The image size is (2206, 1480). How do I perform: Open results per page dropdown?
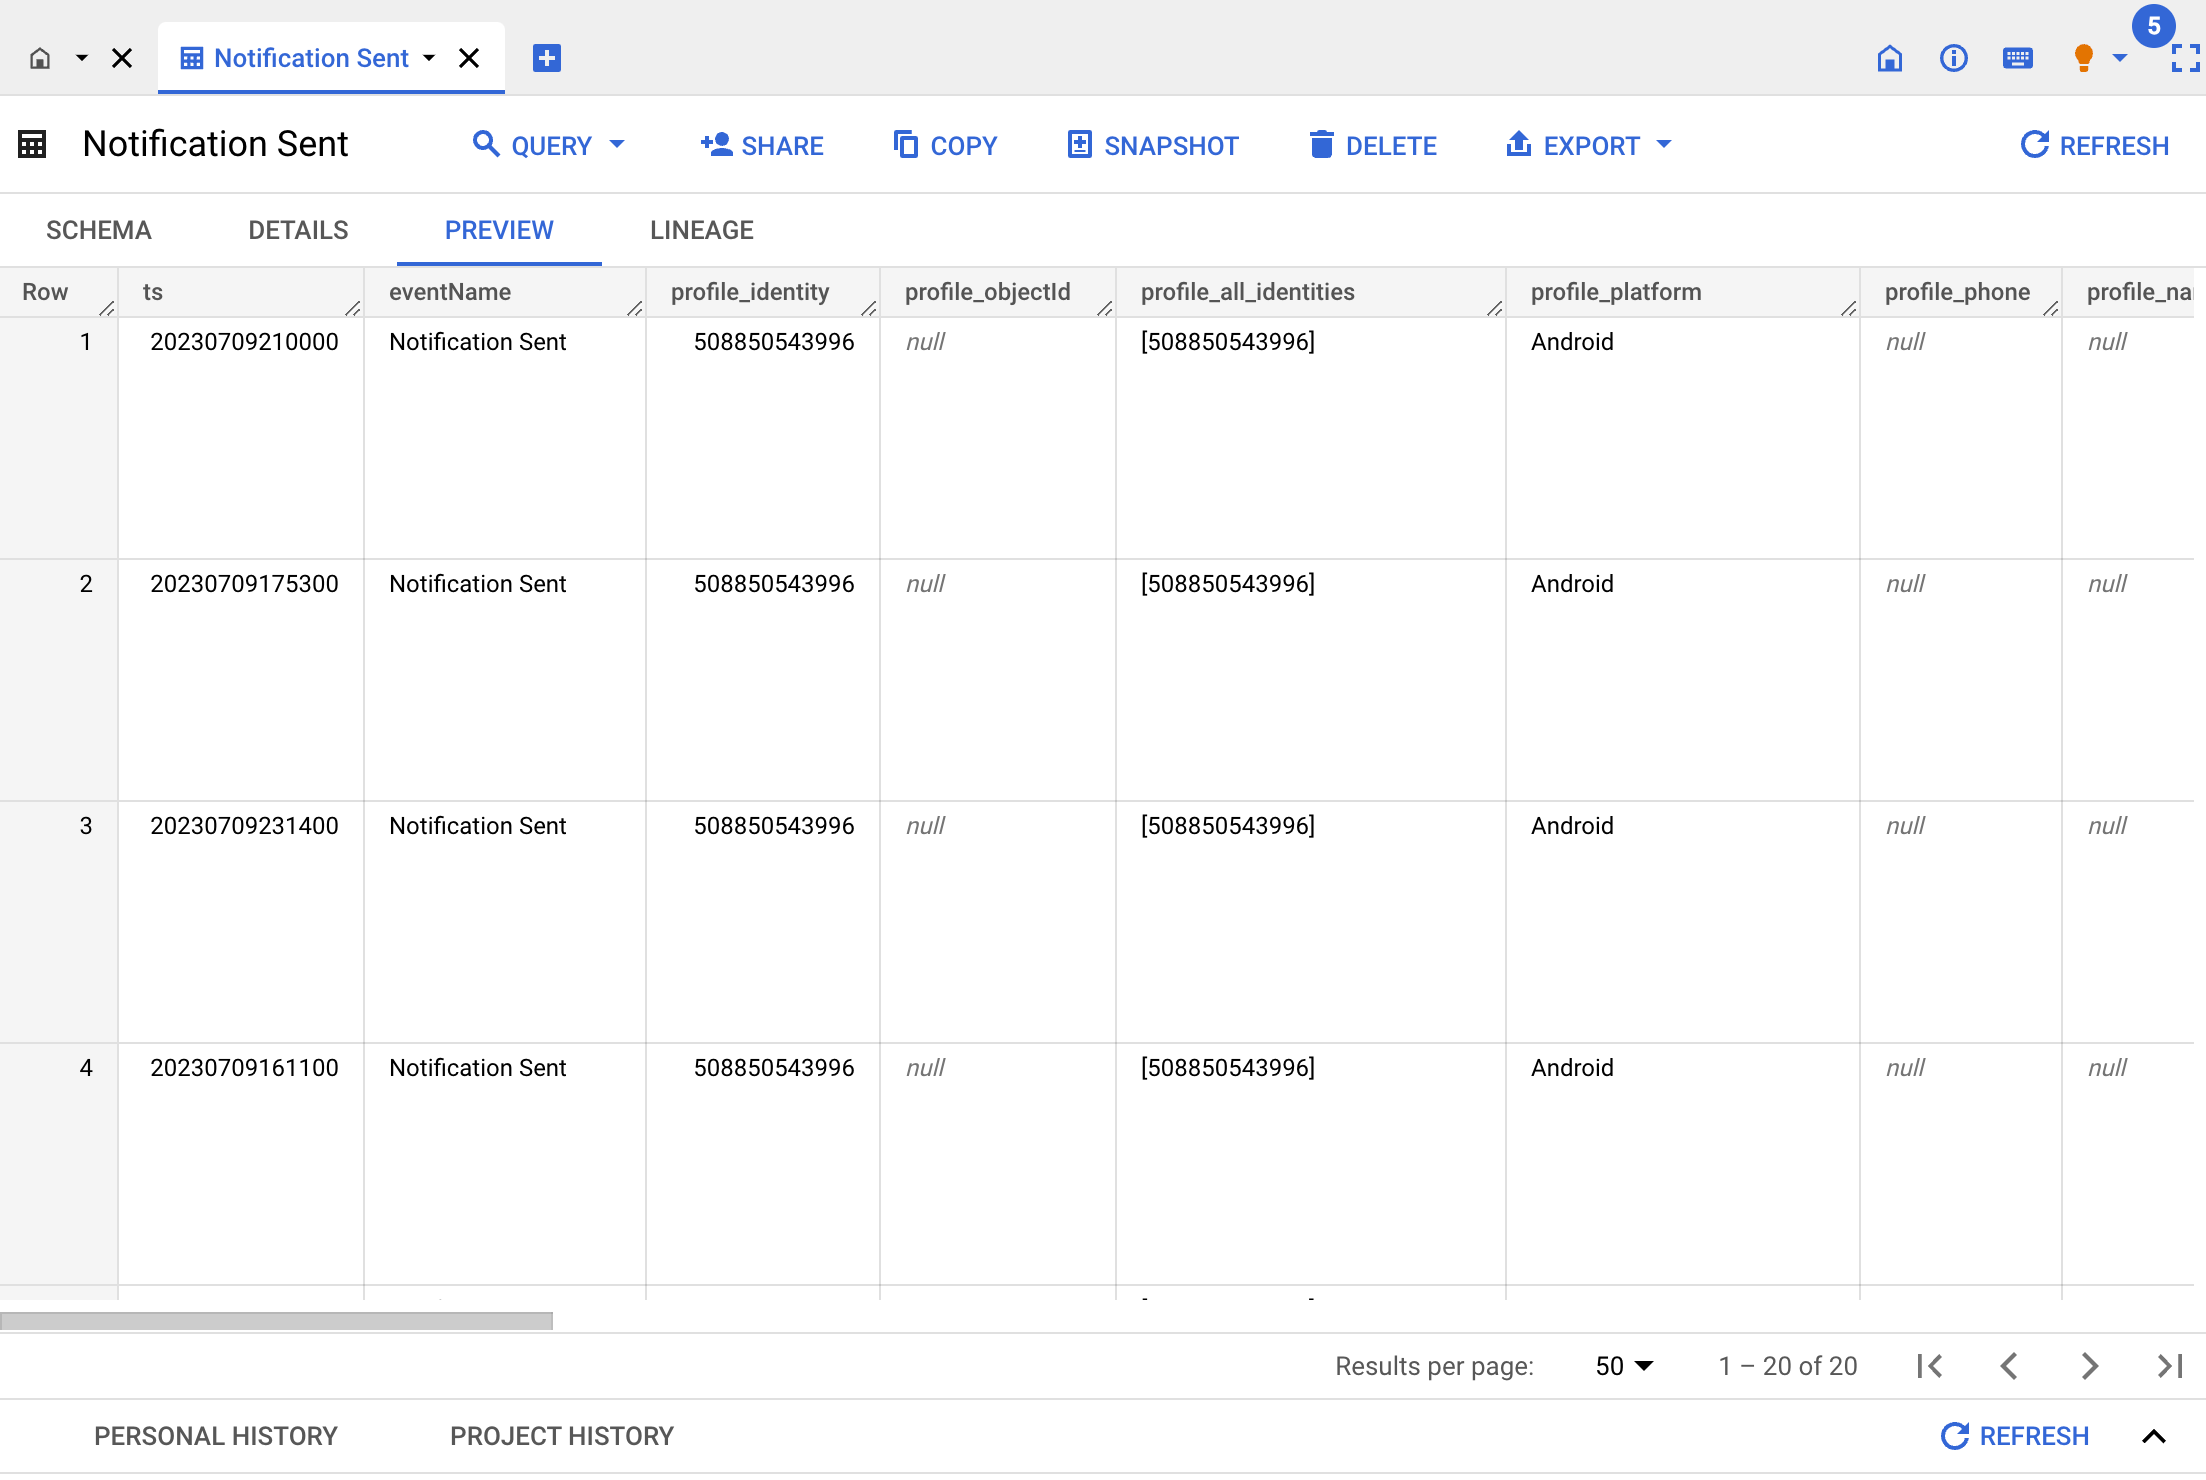pyautogui.click(x=1624, y=1366)
